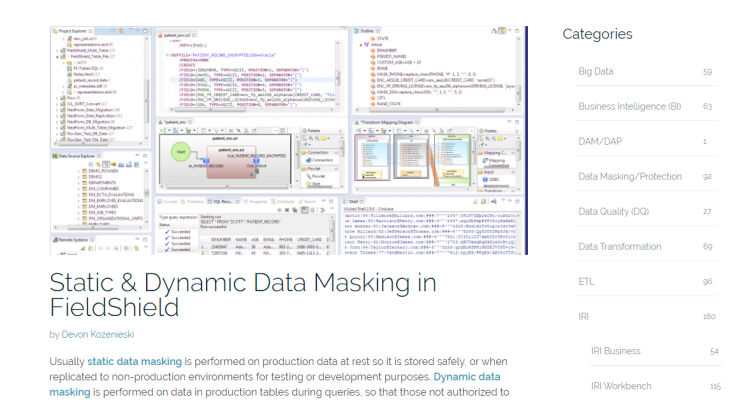Open the IRI Business subcategory
The image size is (732, 402).
pos(615,351)
